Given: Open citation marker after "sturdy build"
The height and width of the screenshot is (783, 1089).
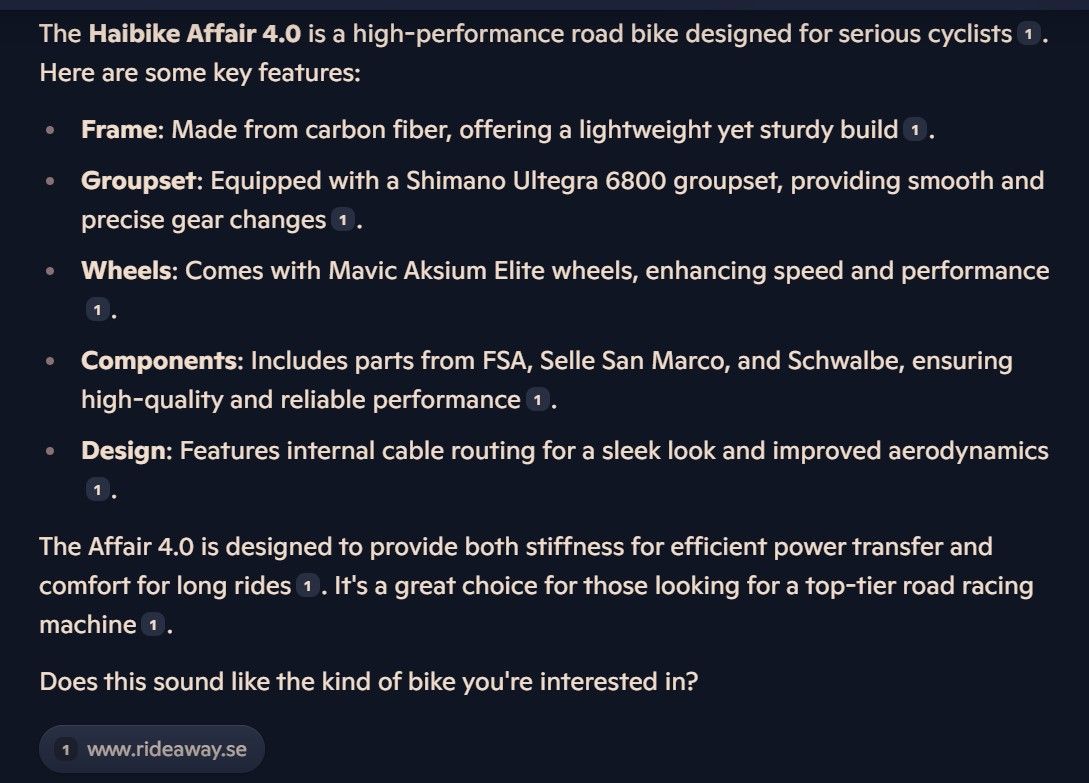Looking at the screenshot, I should 914,130.
